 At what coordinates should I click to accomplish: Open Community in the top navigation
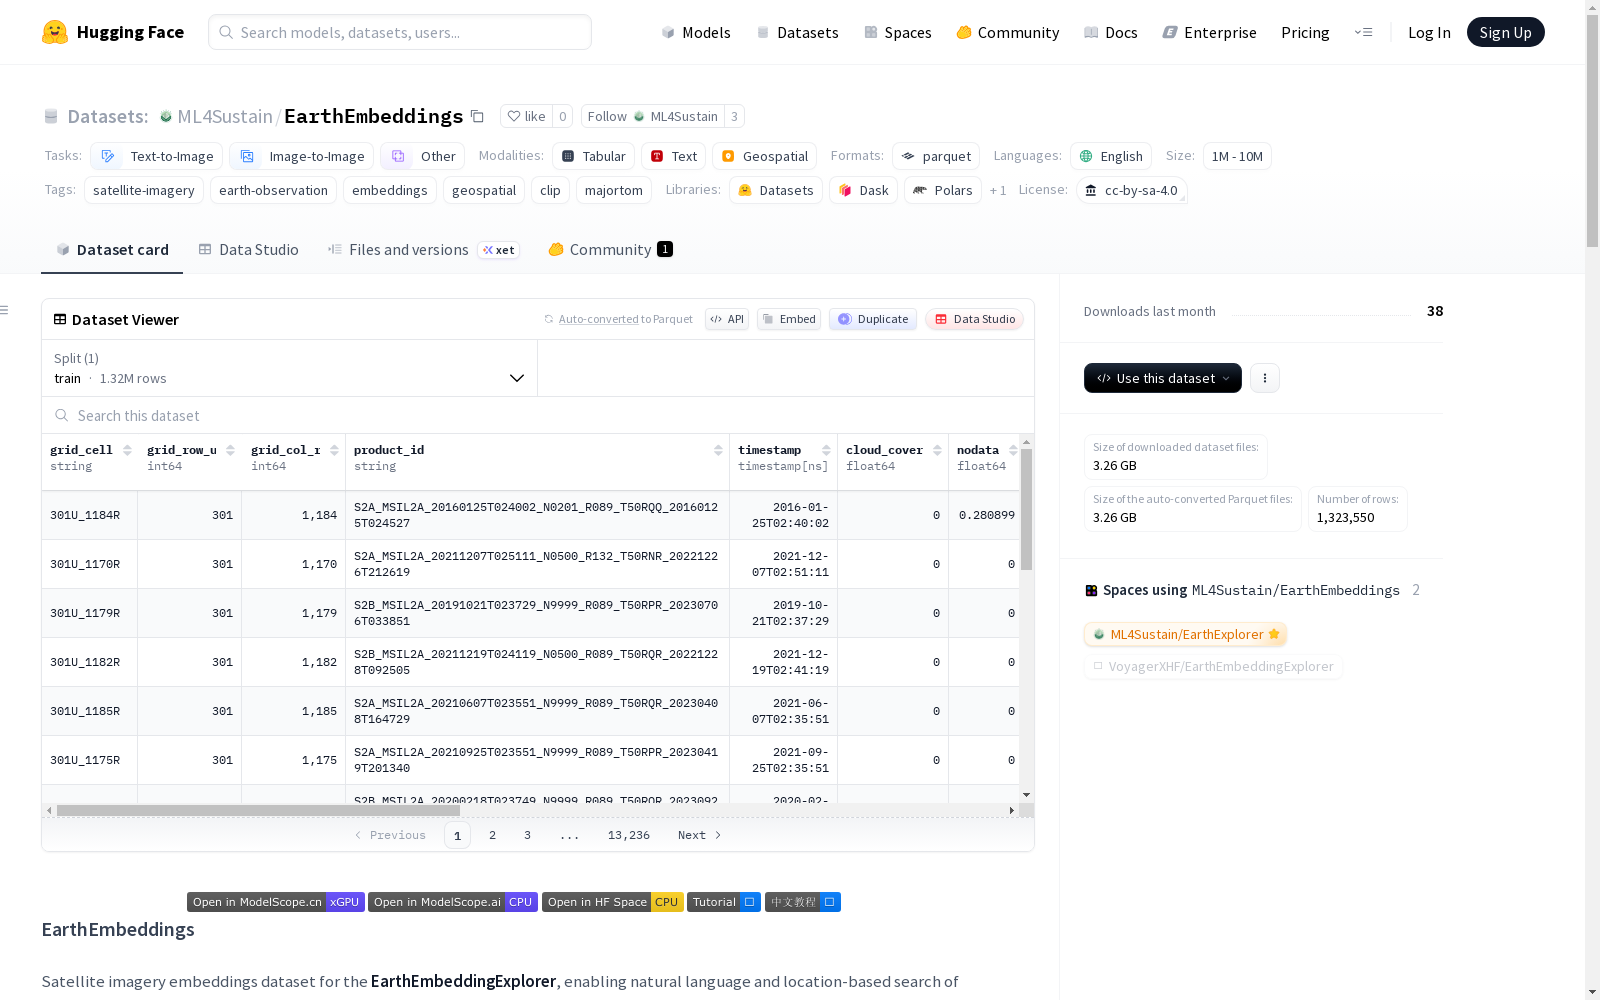click(1007, 32)
